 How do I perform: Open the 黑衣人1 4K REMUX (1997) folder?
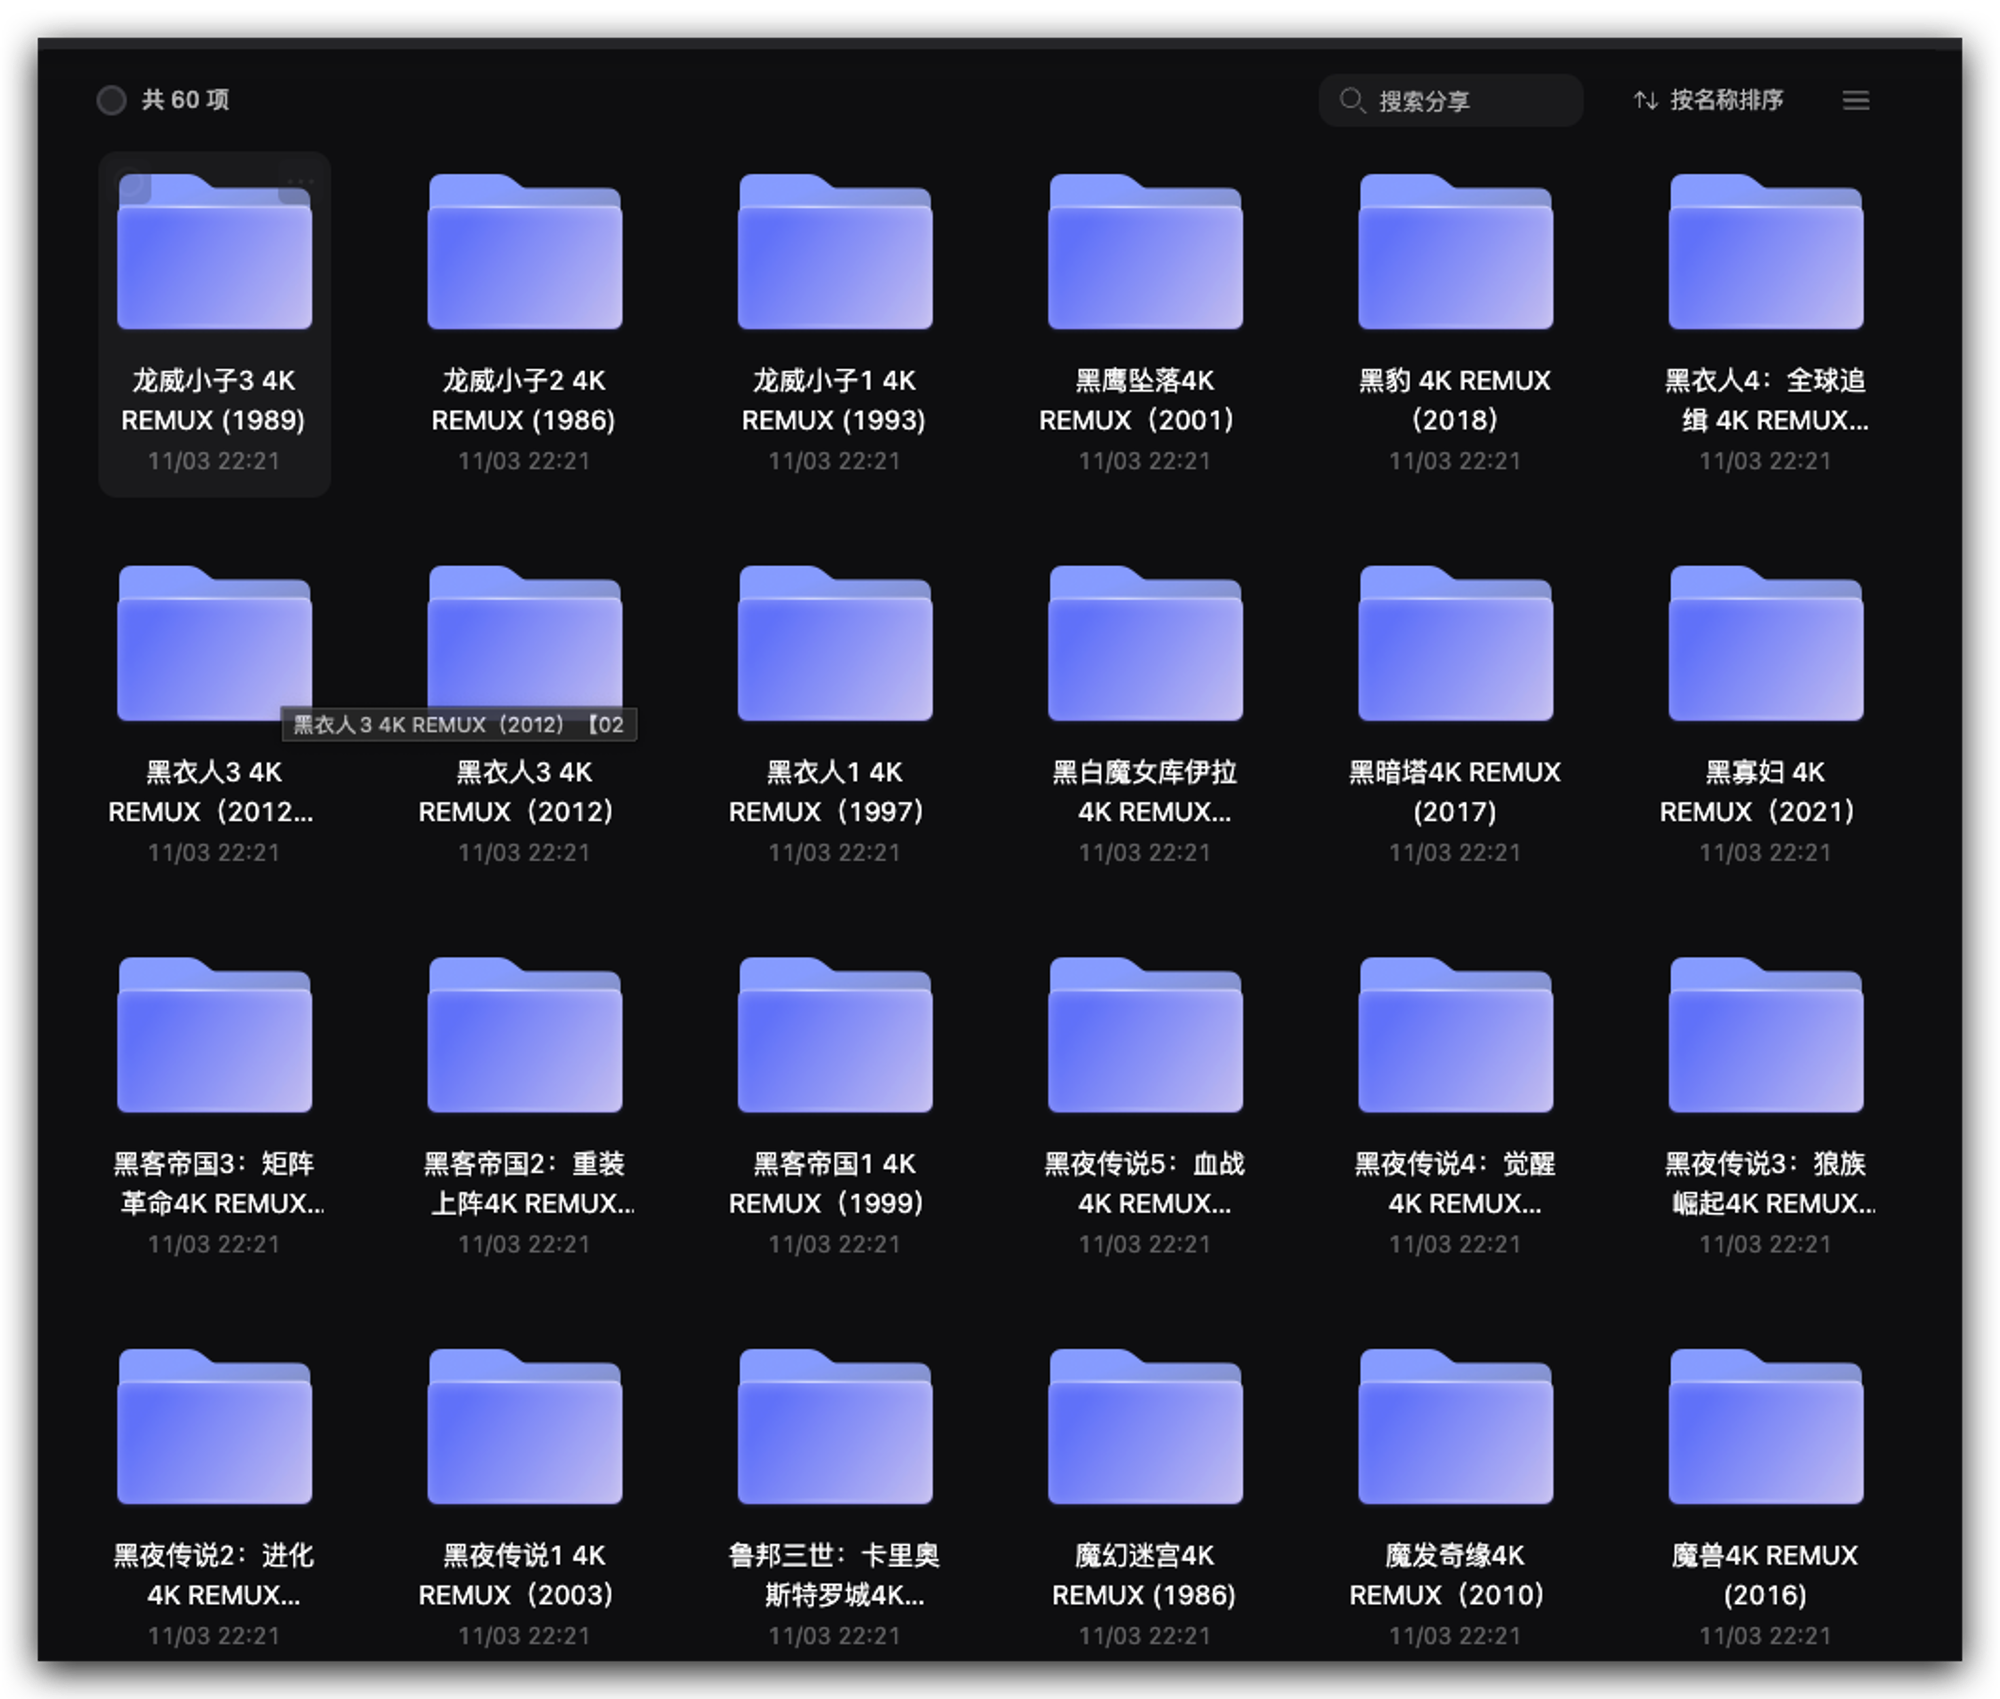pyautogui.click(x=835, y=643)
